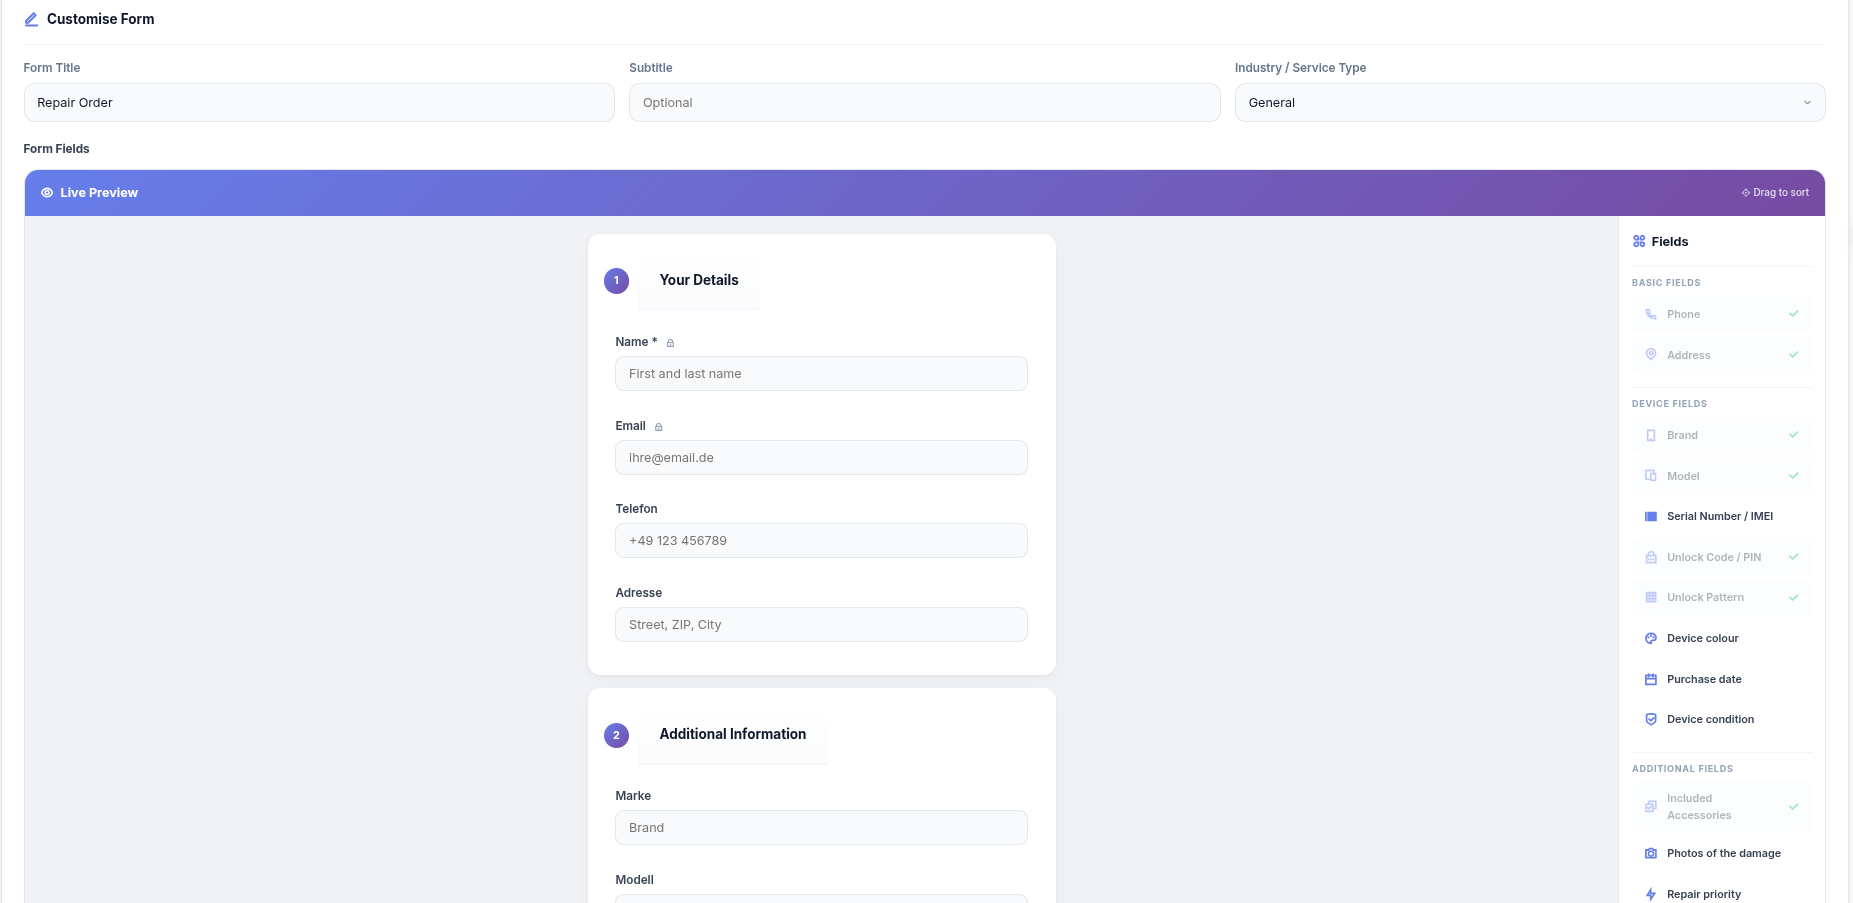1853x903 pixels.
Task: Click the eye icon on the Live Preview banner
Action: pos(47,192)
